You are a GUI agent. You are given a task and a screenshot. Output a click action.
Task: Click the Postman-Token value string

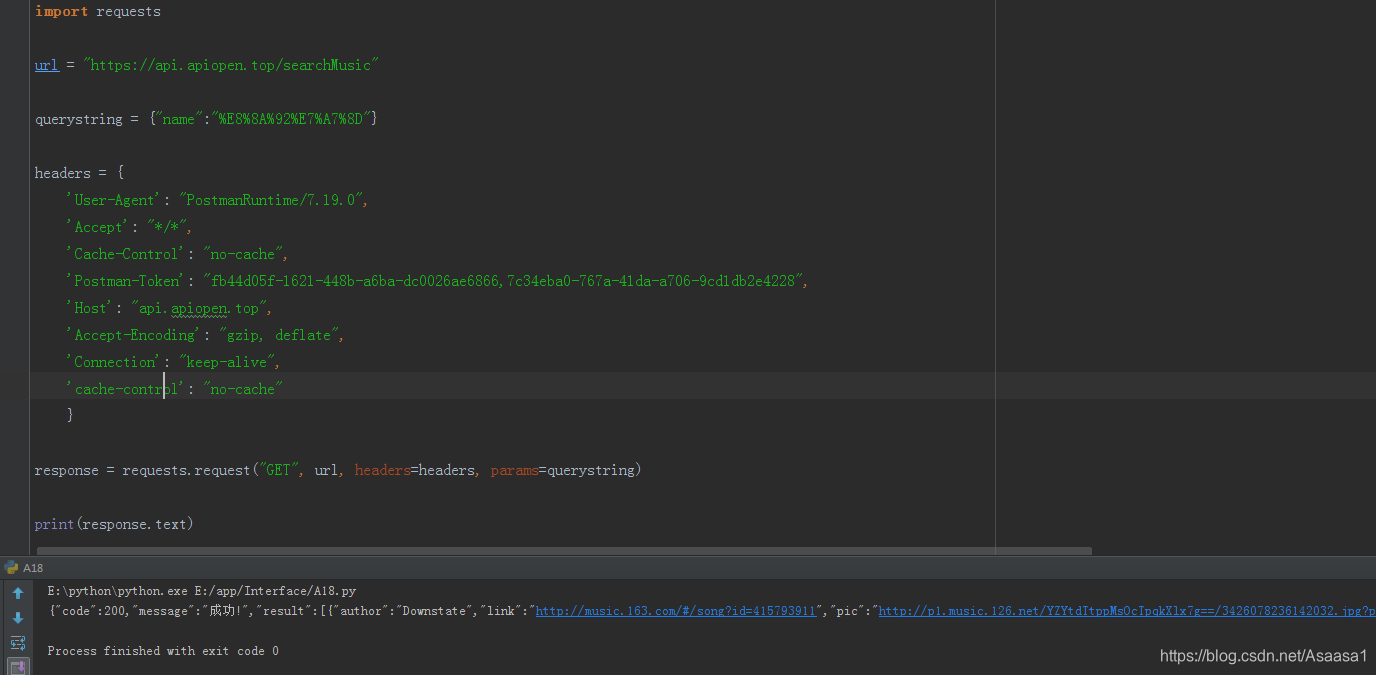[x=505, y=281]
